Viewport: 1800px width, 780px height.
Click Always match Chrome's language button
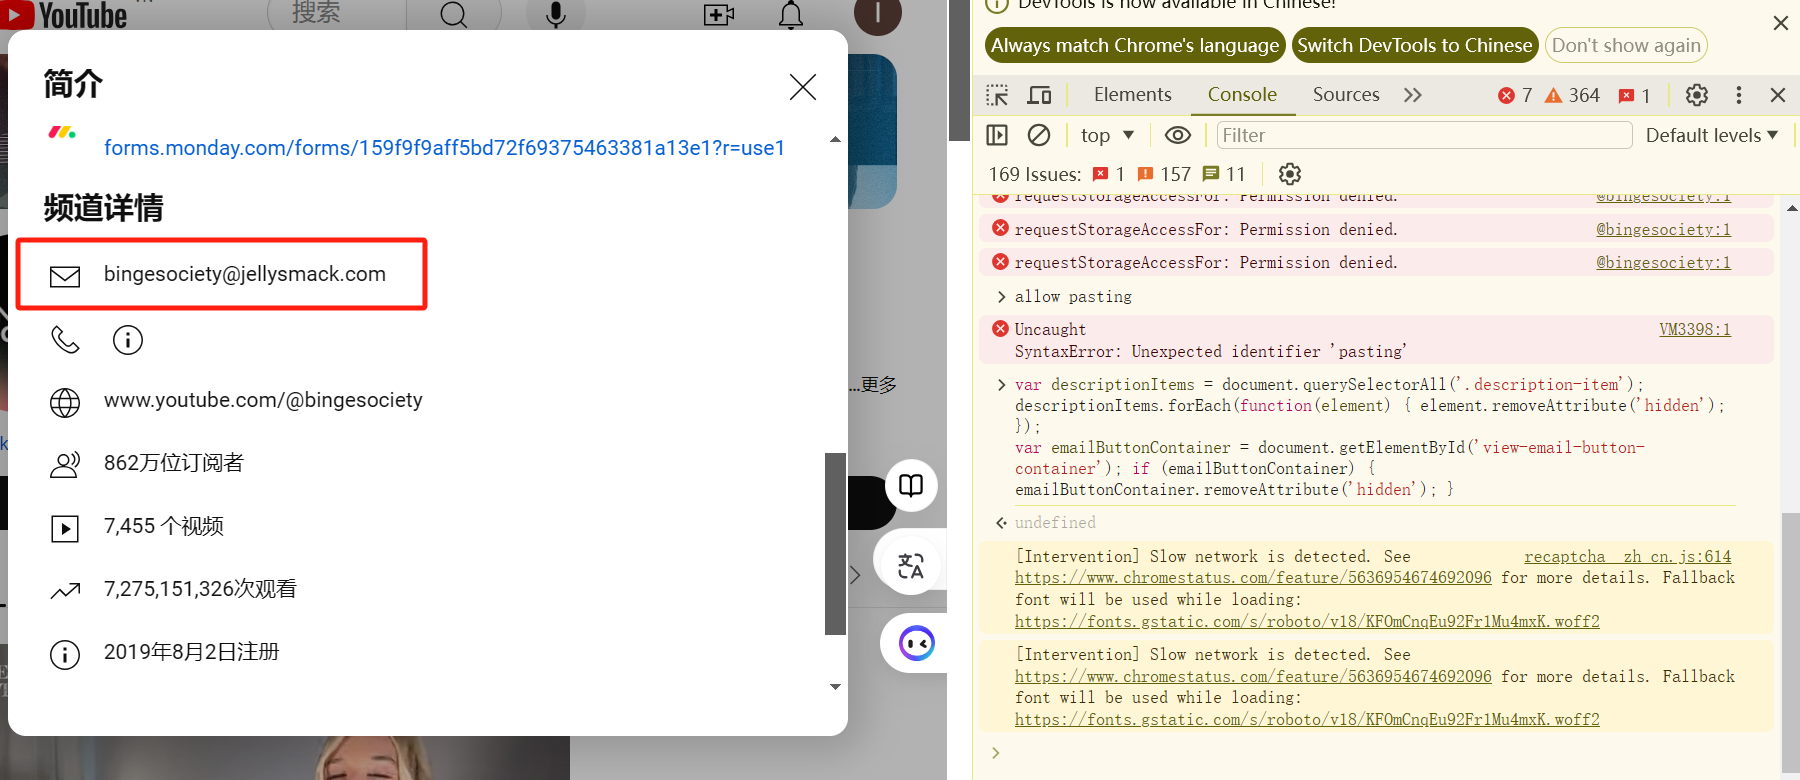click(1135, 45)
